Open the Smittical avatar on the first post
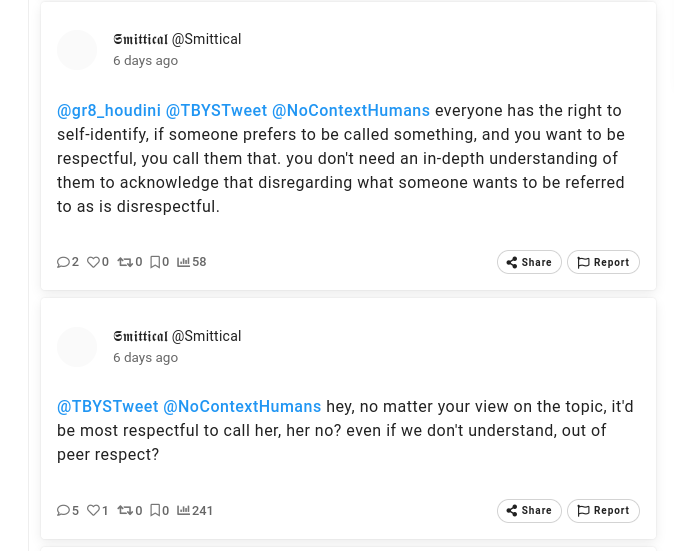 click(x=77, y=50)
